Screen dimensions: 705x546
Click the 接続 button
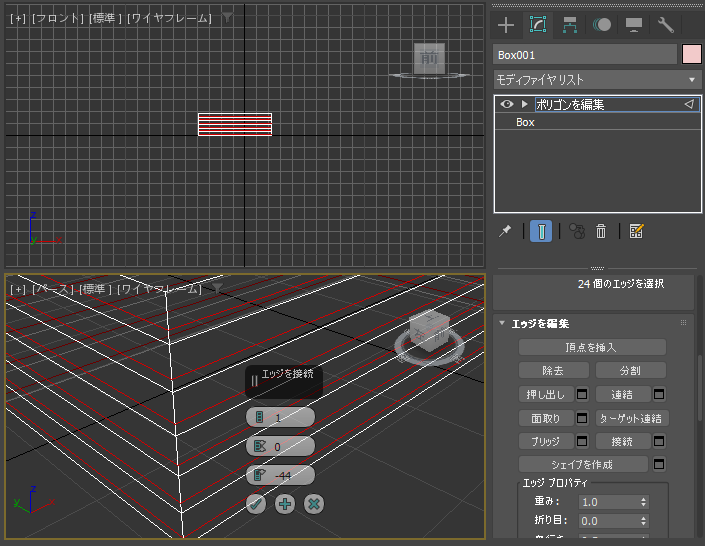(623, 441)
